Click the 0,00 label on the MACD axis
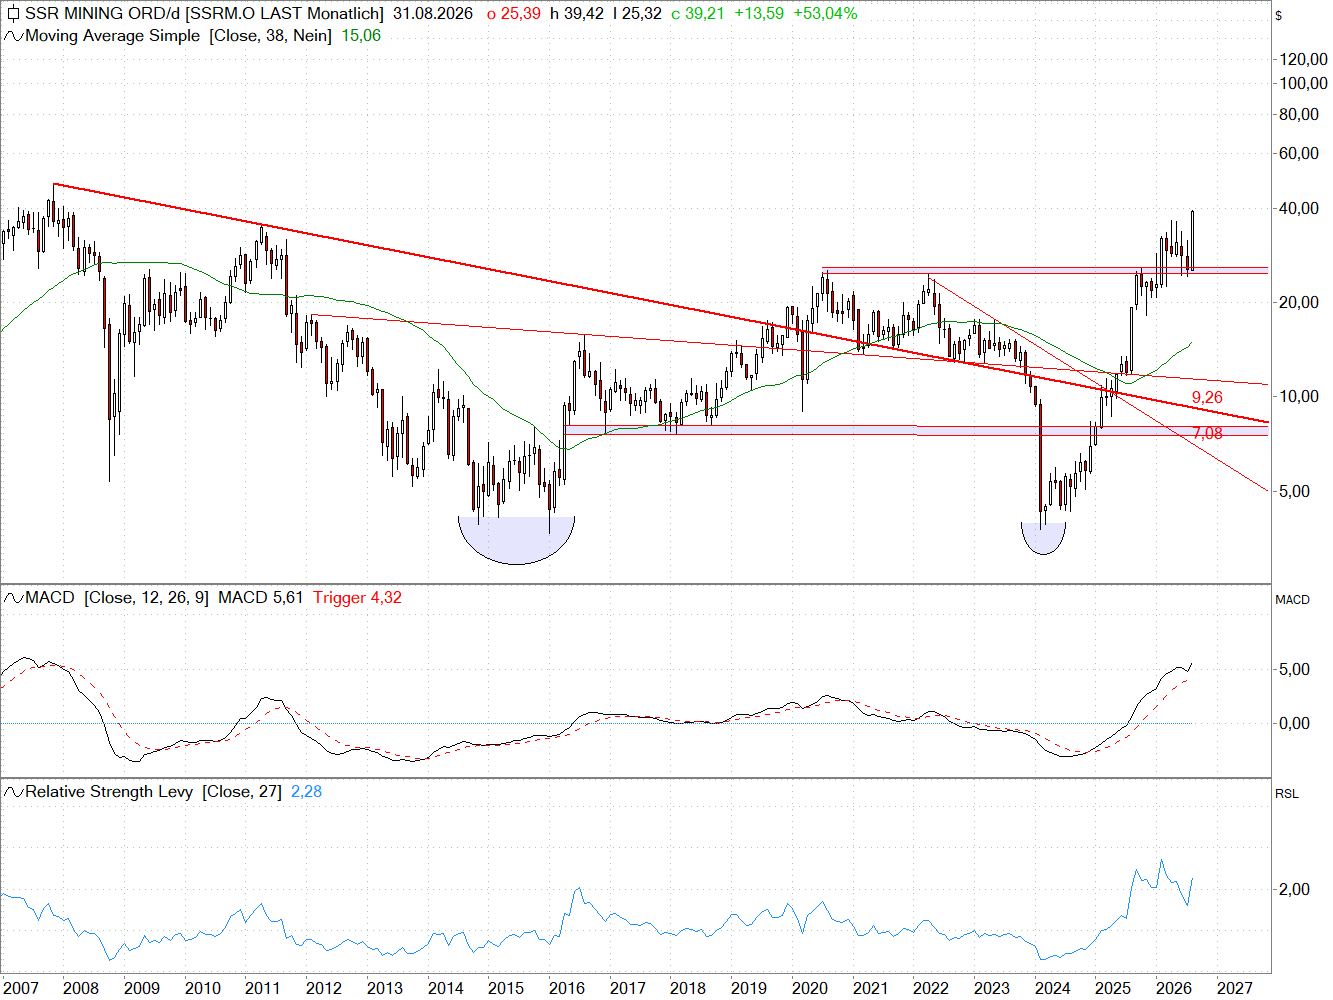The image size is (1333, 1000). click(1294, 723)
